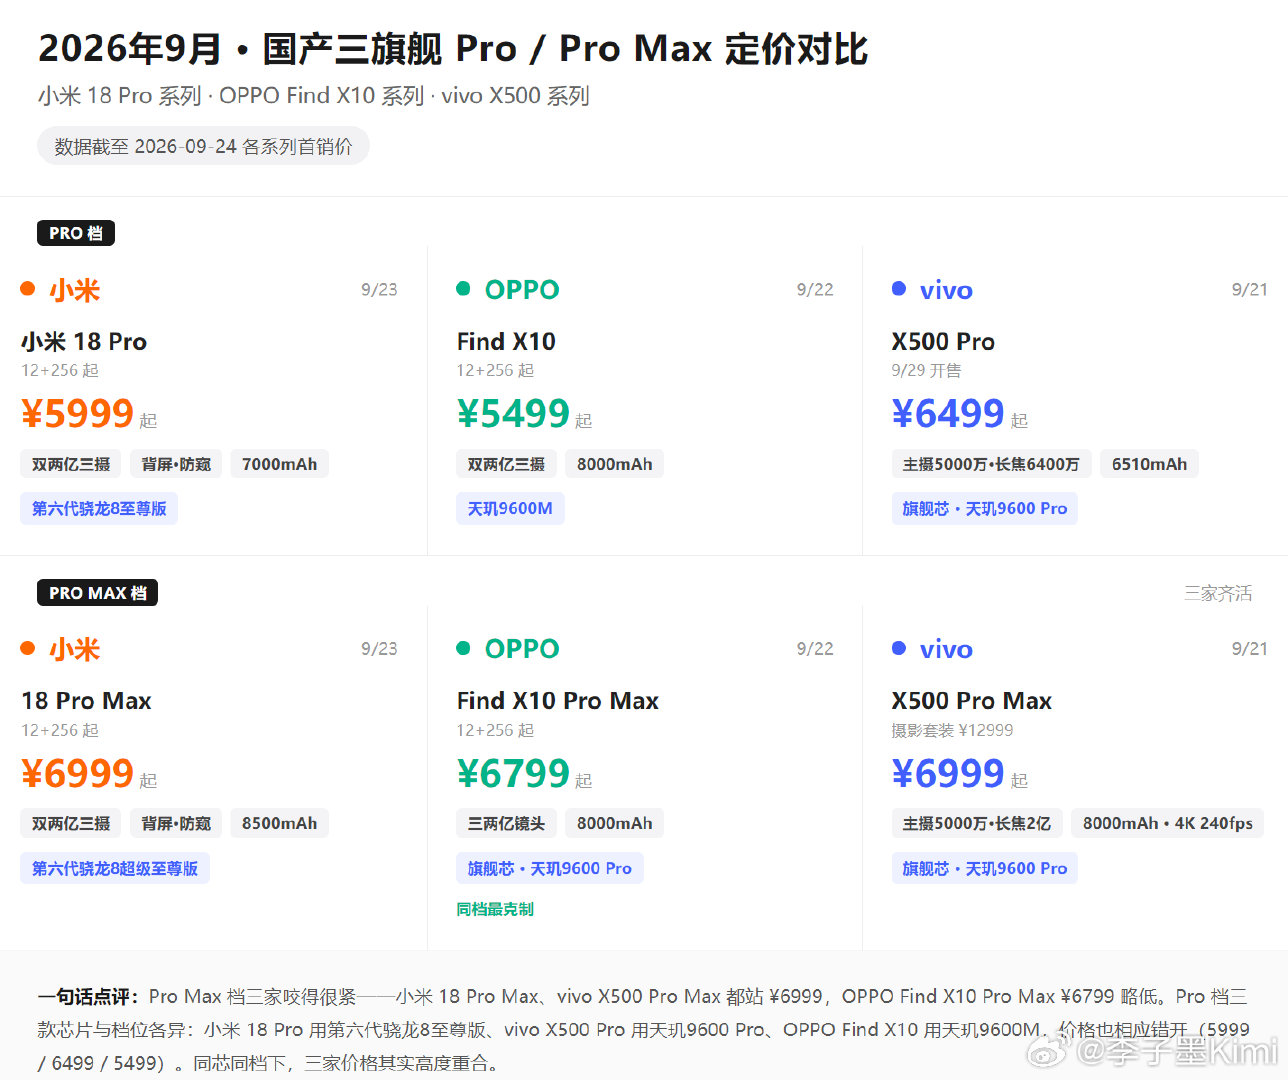Click the ¥5499 price

pyautogui.click(x=513, y=413)
